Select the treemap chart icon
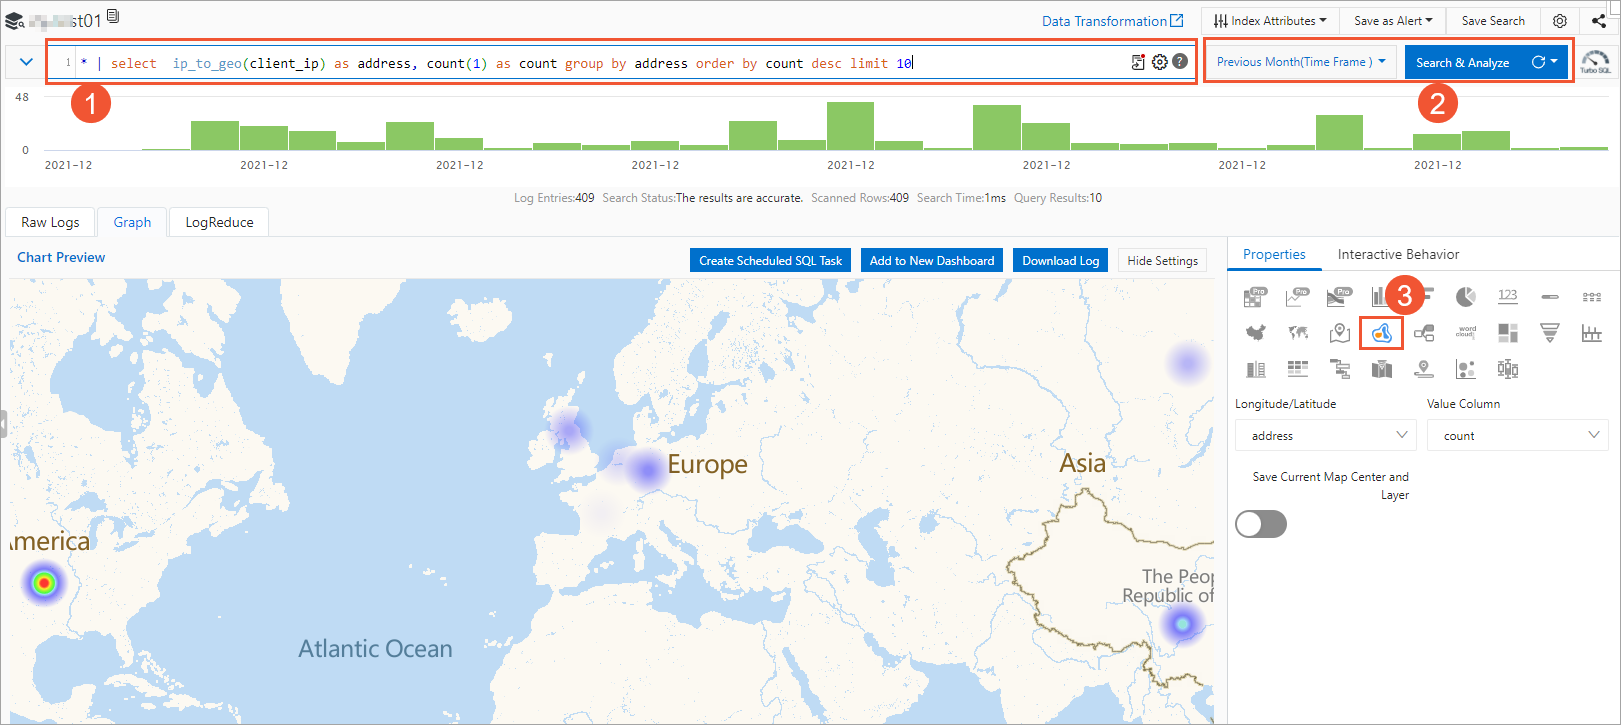1621x725 pixels. 1508,333
